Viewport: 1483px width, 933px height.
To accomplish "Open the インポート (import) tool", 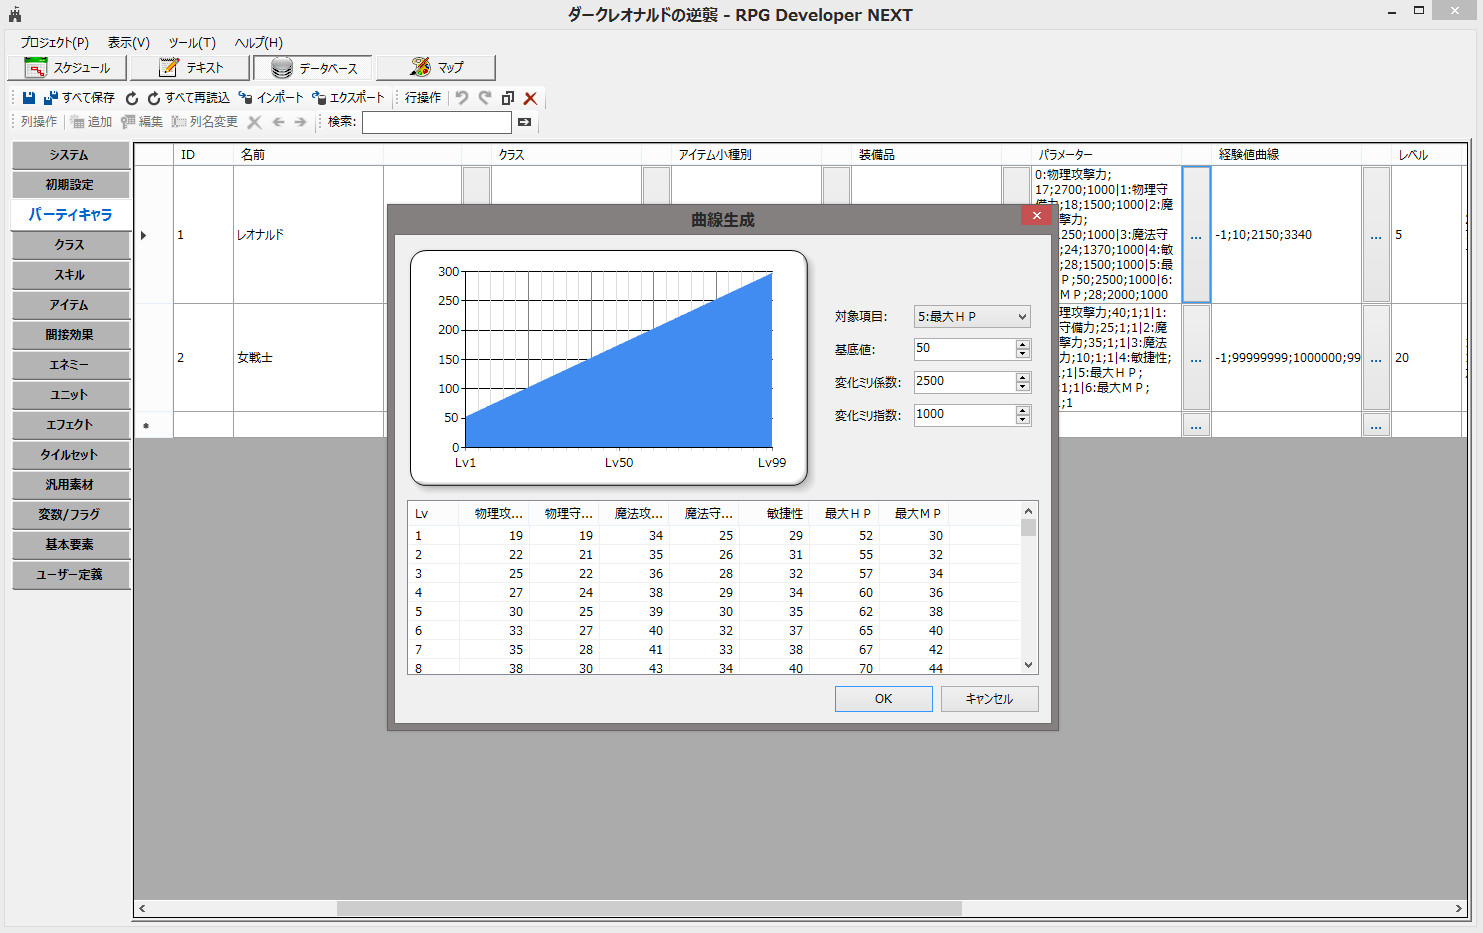I will click(270, 97).
